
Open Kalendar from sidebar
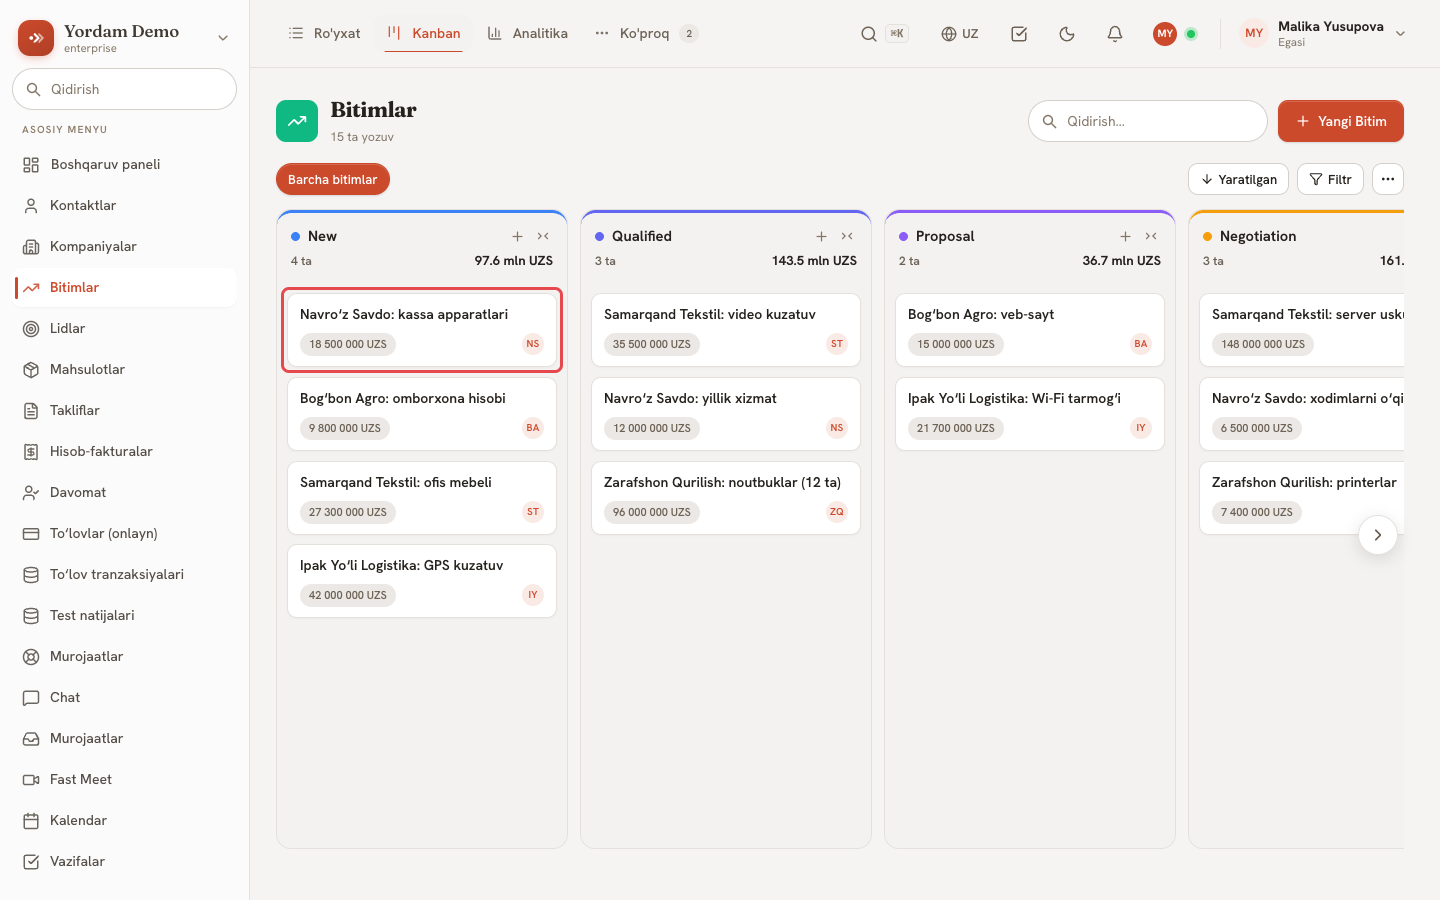click(124, 820)
